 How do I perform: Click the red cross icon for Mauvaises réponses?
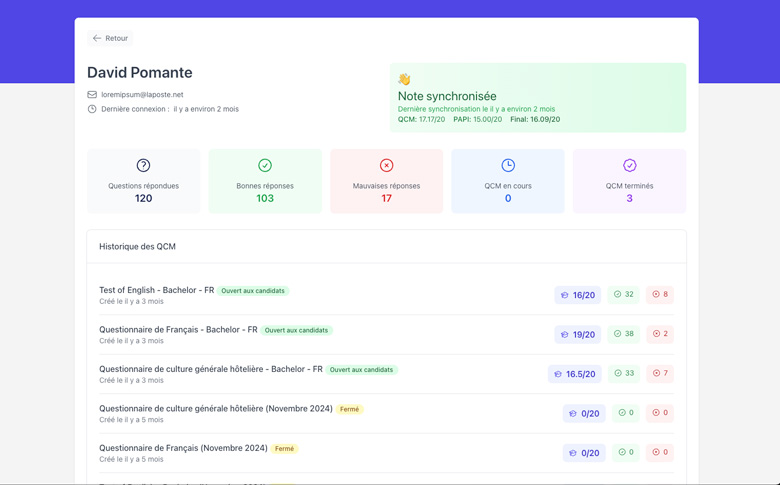(x=386, y=165)
